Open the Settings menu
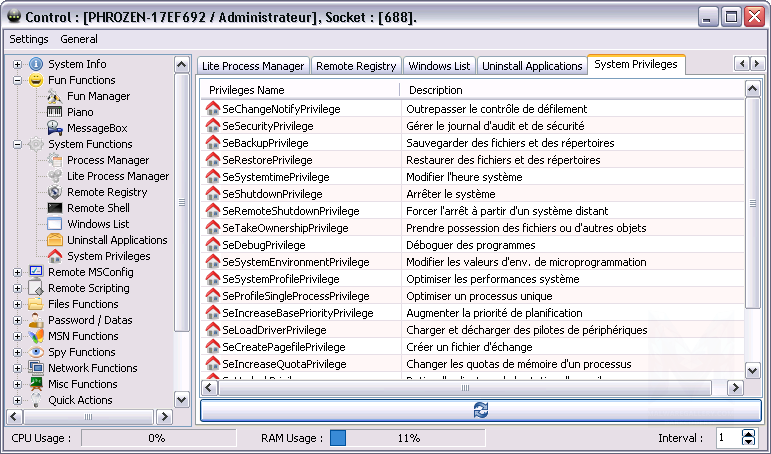This screenshot has height=454, width=771. 28,40
